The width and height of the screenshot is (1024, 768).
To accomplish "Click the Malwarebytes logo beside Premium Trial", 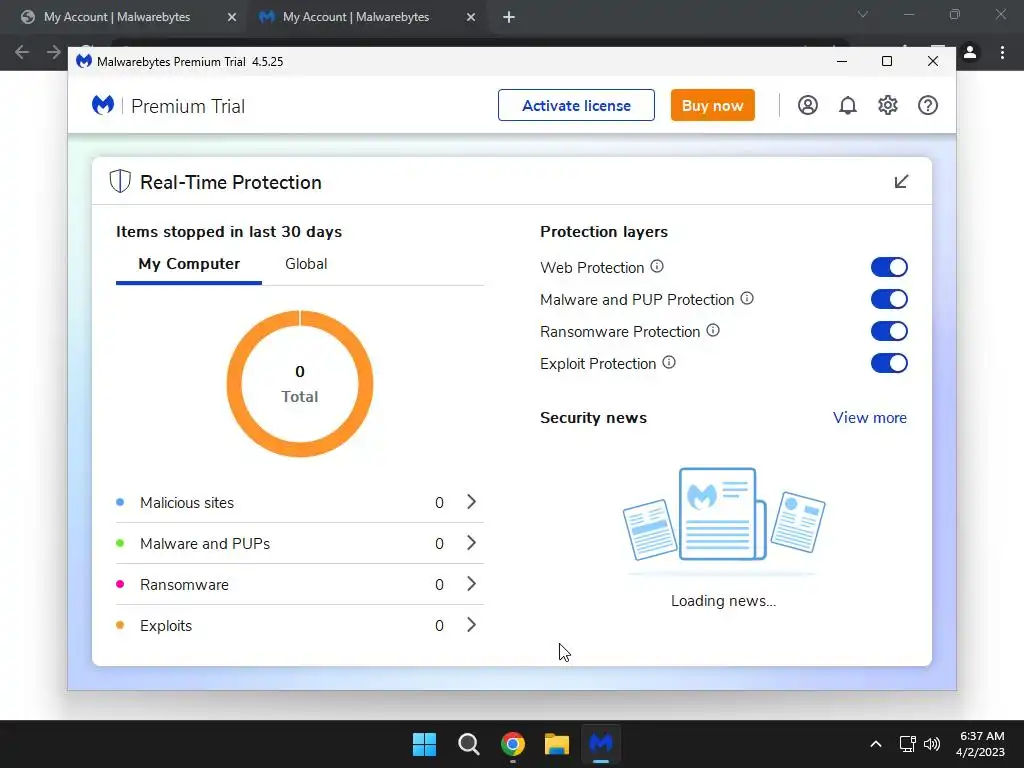I will point(103,105).
